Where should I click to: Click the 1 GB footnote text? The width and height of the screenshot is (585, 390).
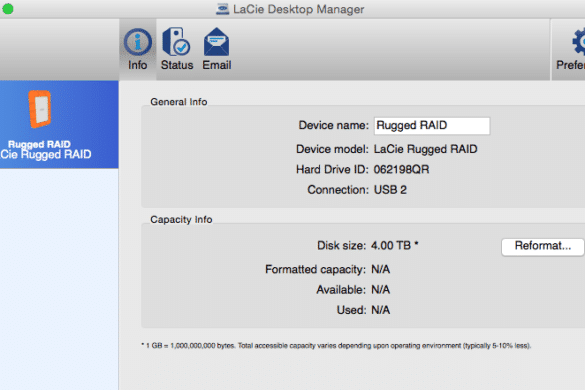point(336,346)
